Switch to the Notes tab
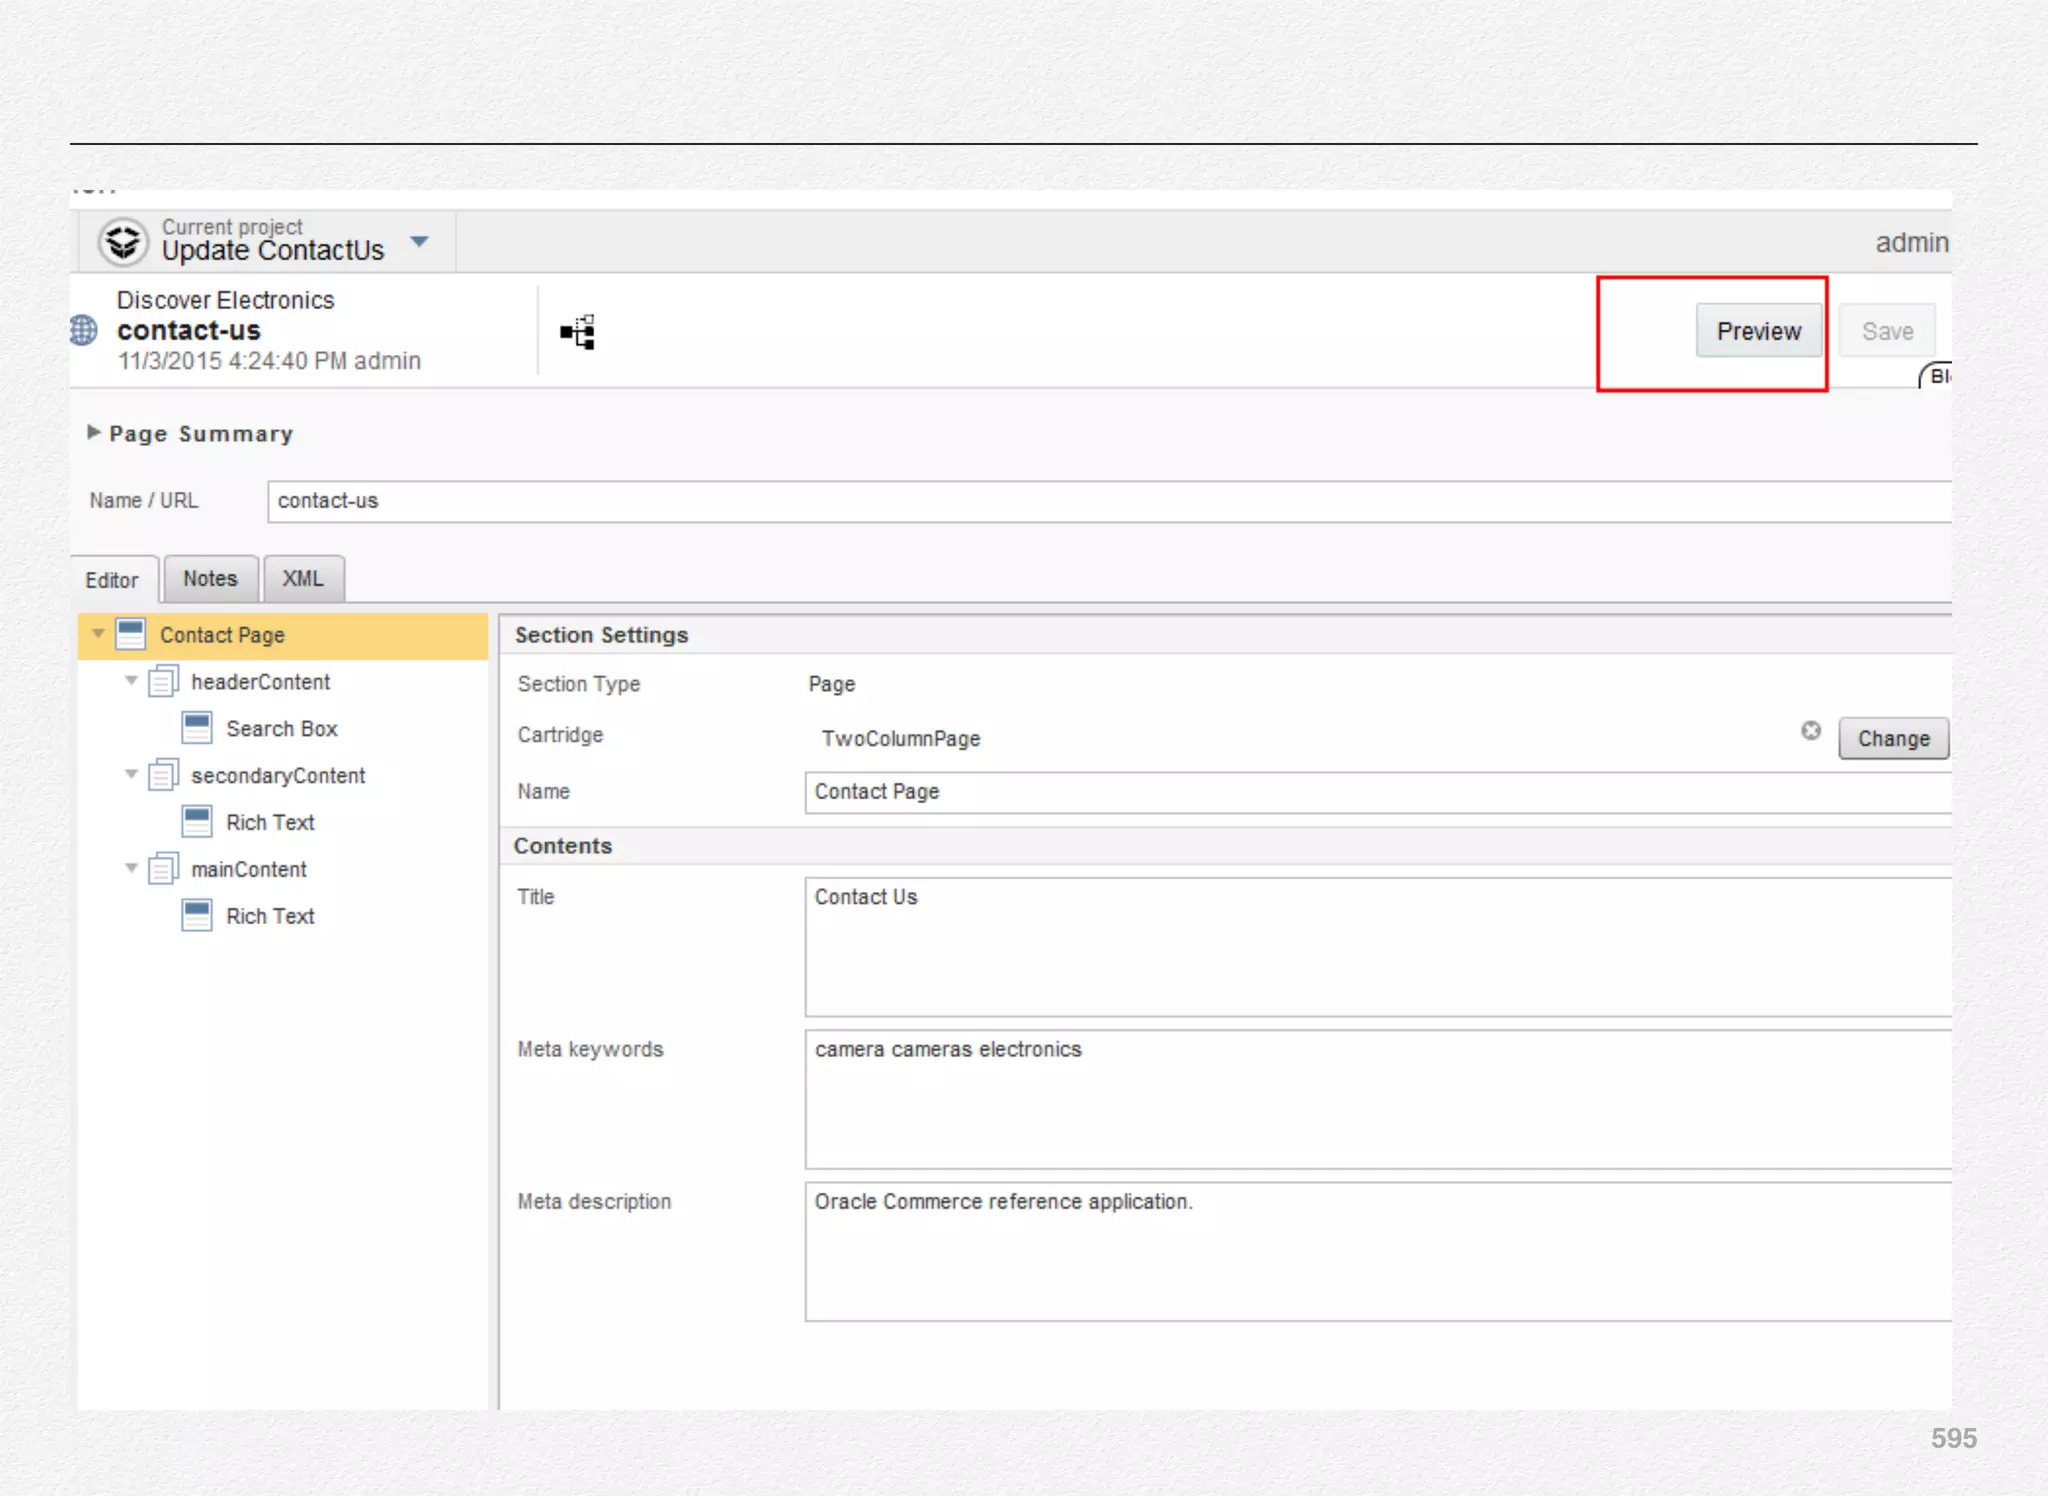 pos(210,579)
